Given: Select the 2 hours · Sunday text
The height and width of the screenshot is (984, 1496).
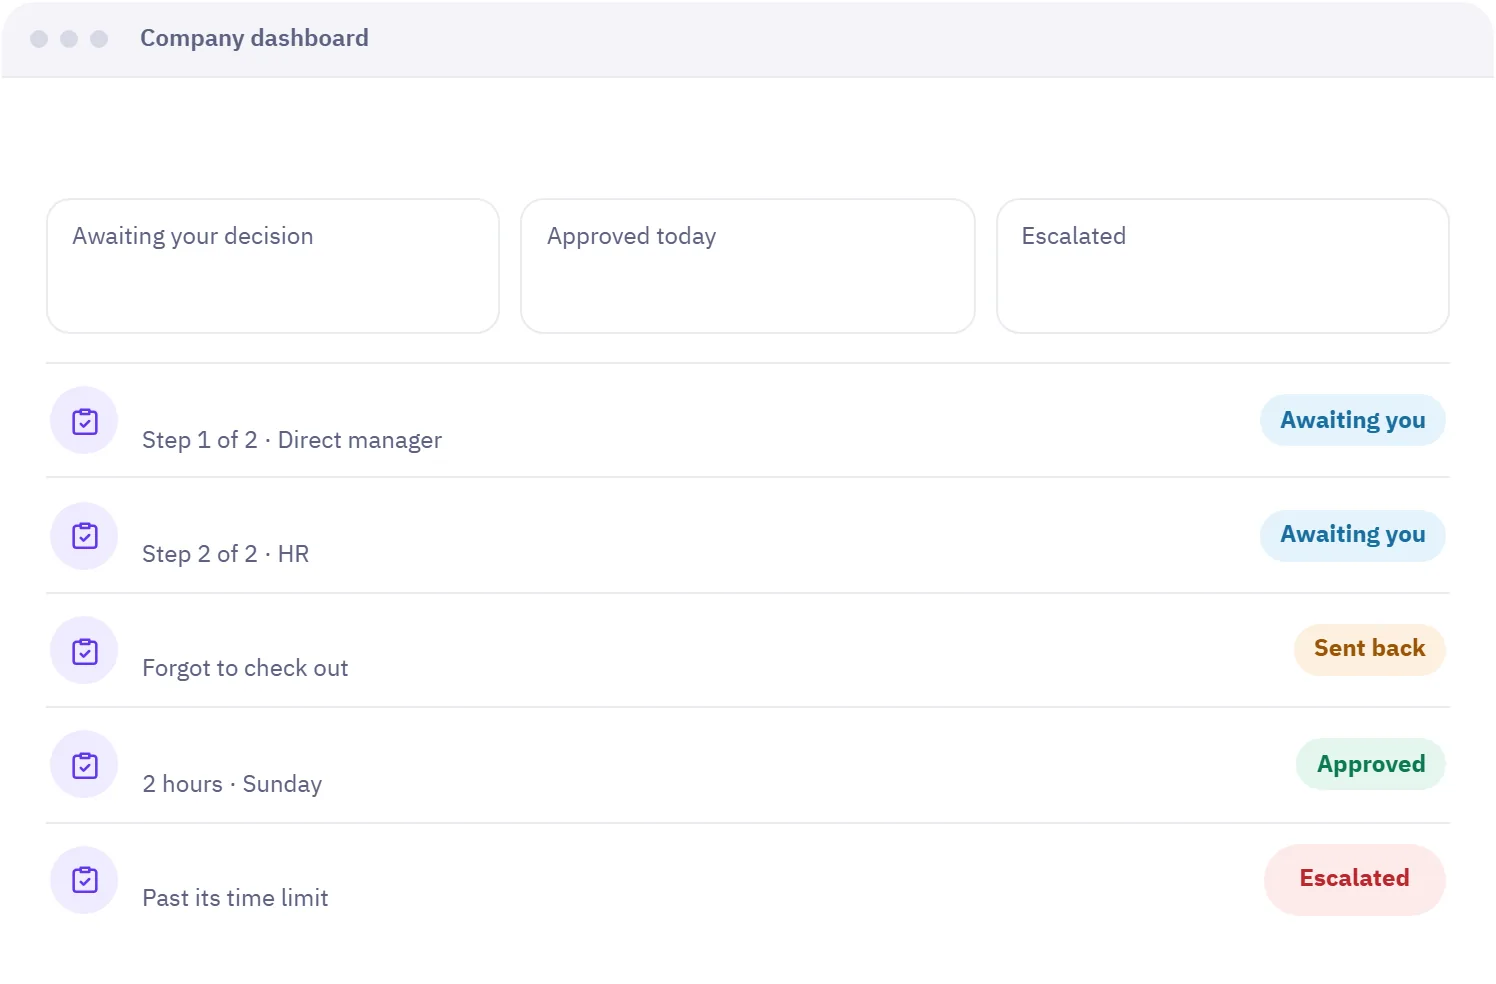Looking at the screenshot, I should (x=232, y=784).
